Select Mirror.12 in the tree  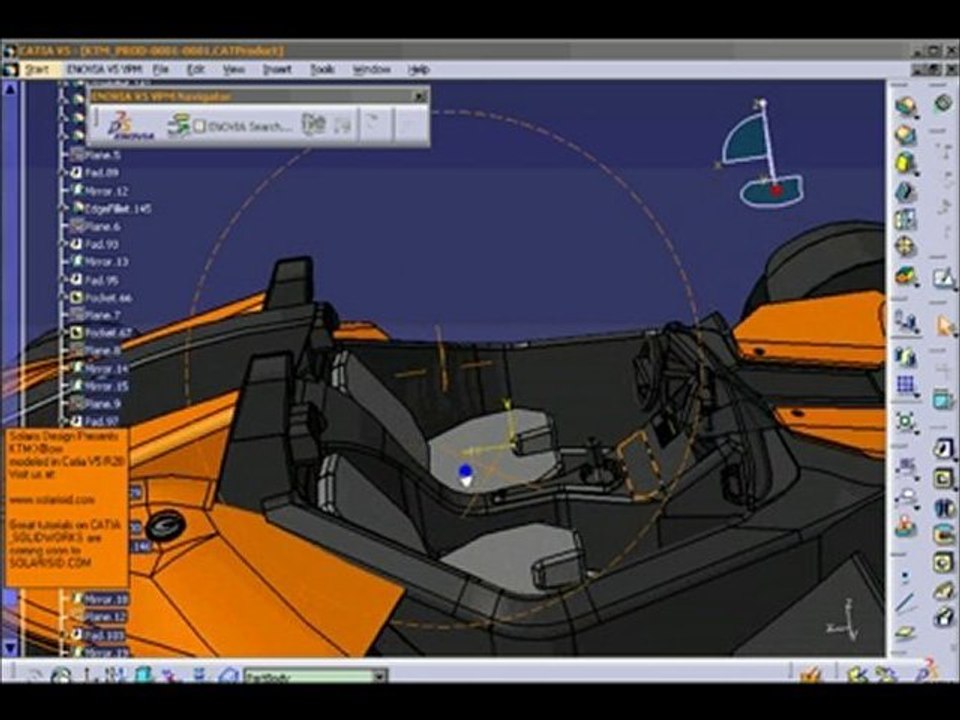click(100, 190)
